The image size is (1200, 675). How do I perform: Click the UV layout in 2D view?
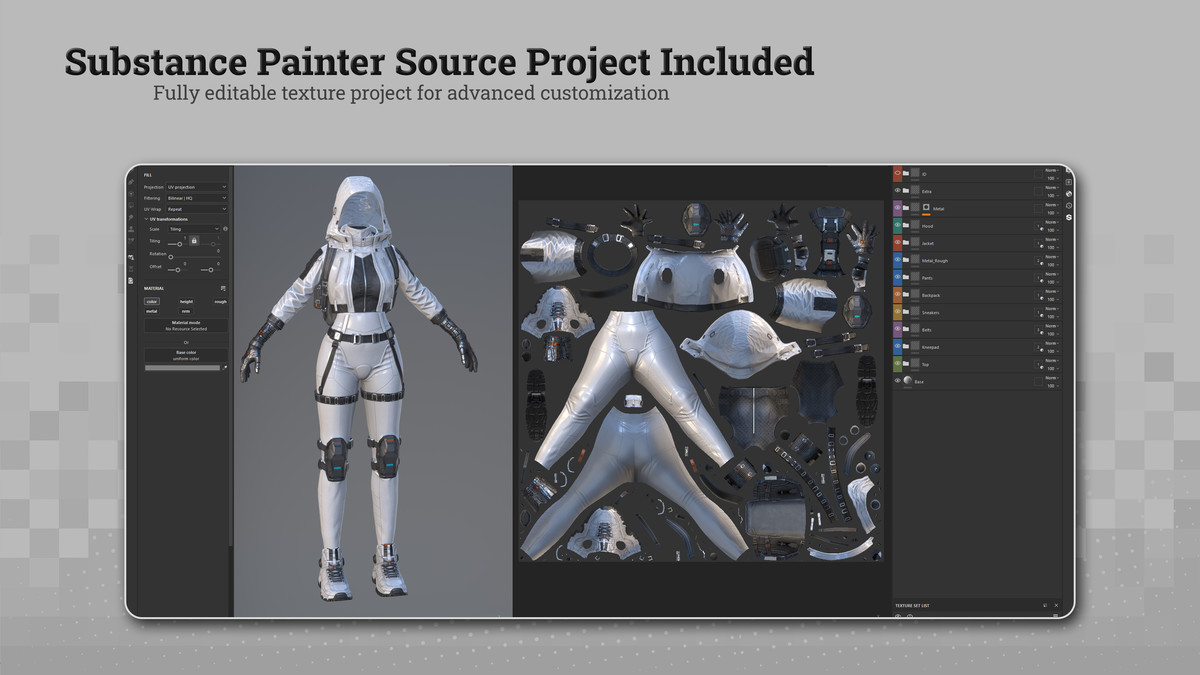pos(700,382)
